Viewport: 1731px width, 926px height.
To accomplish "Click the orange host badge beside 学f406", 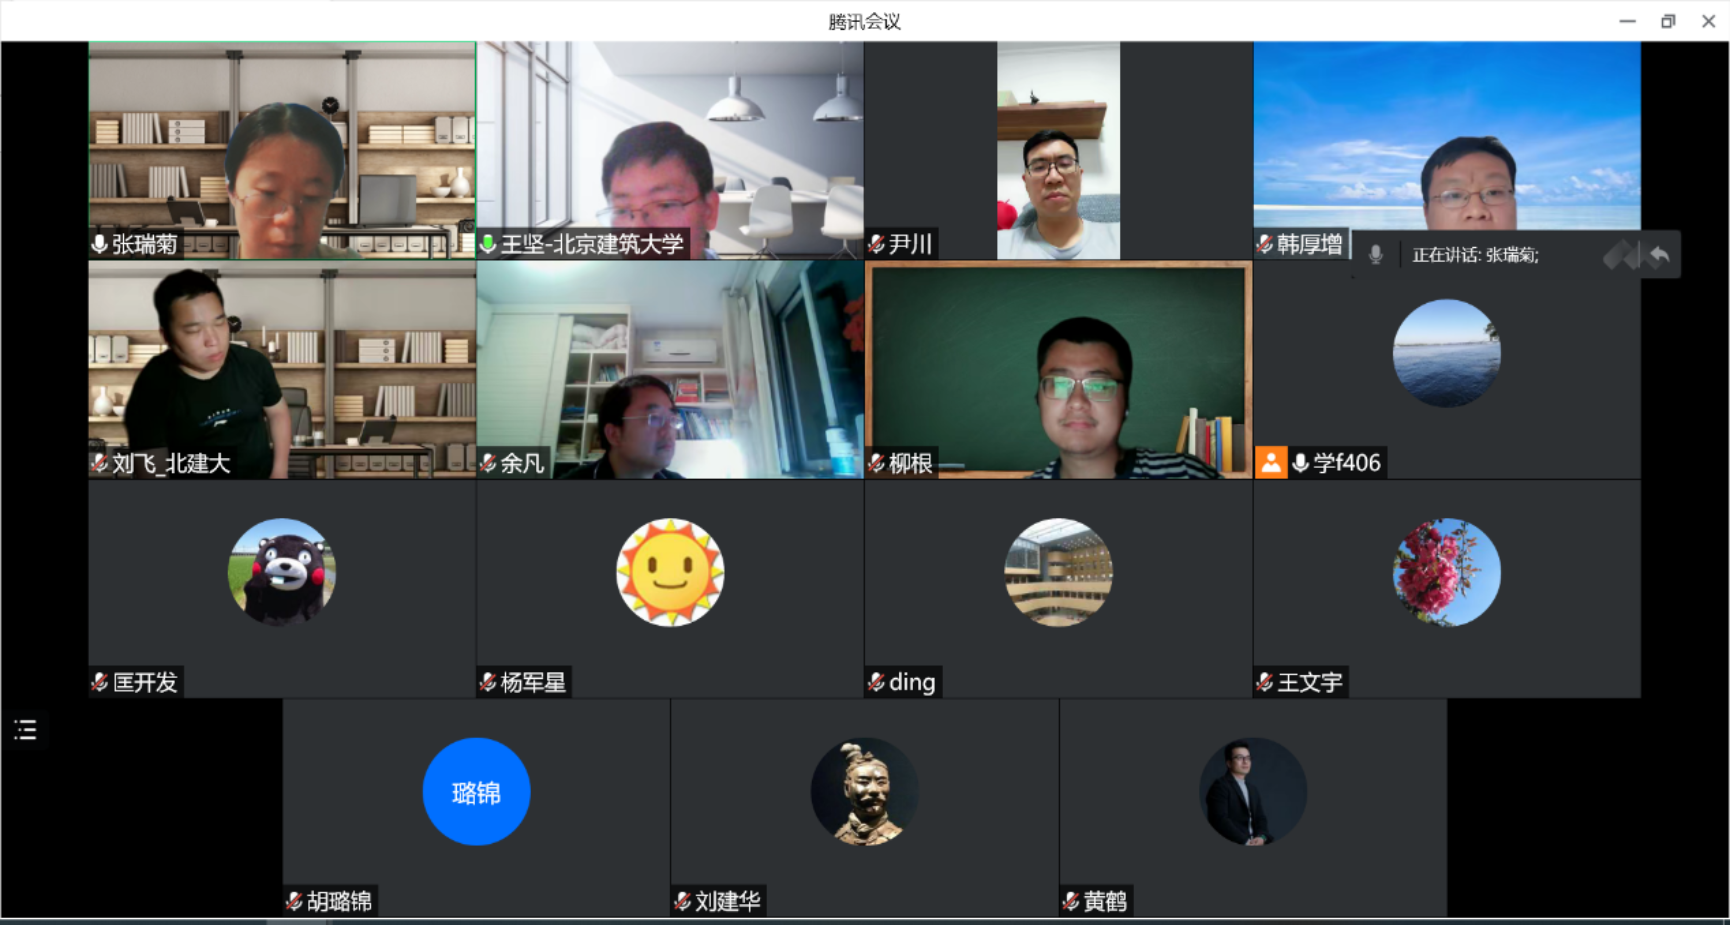I will tap(1271, 463).
